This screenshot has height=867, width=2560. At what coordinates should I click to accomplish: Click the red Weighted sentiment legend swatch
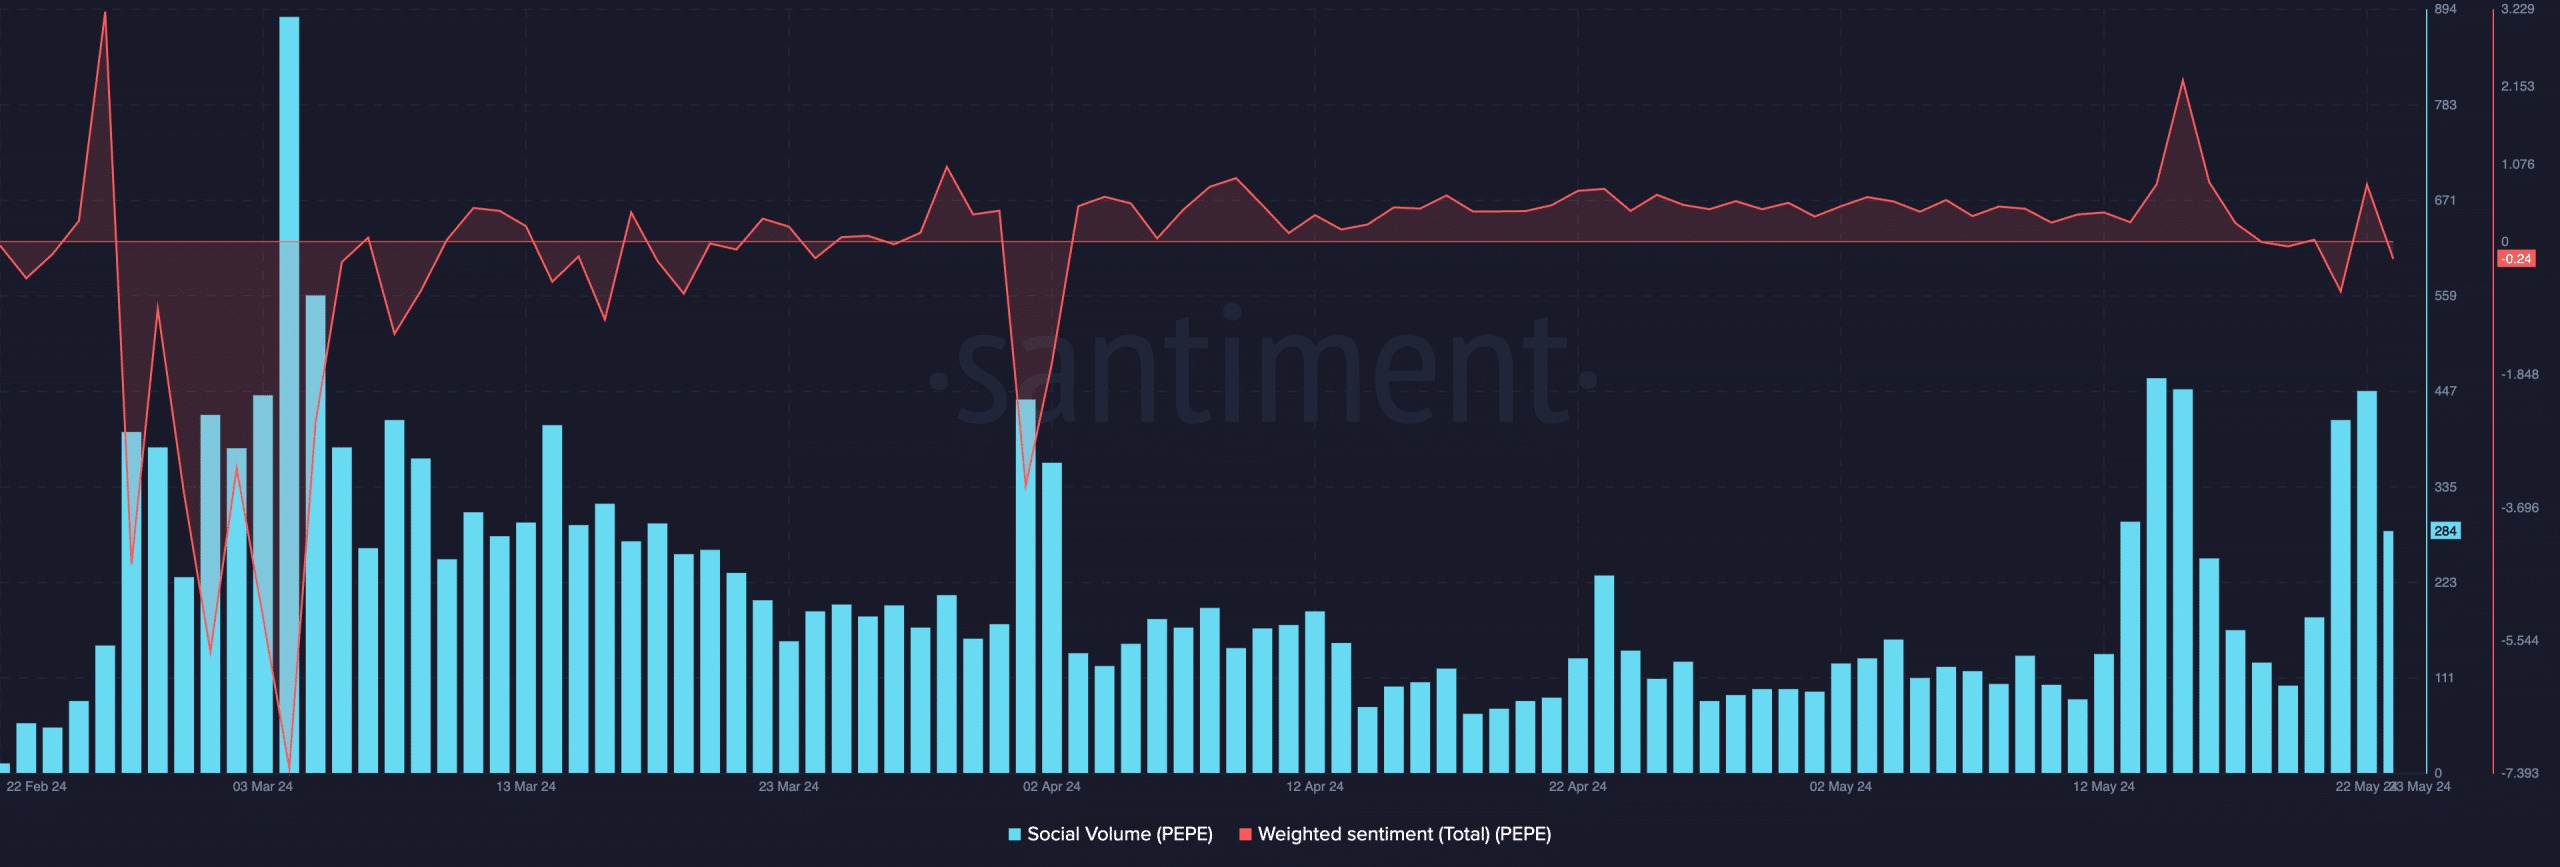tap(1245, 834)
